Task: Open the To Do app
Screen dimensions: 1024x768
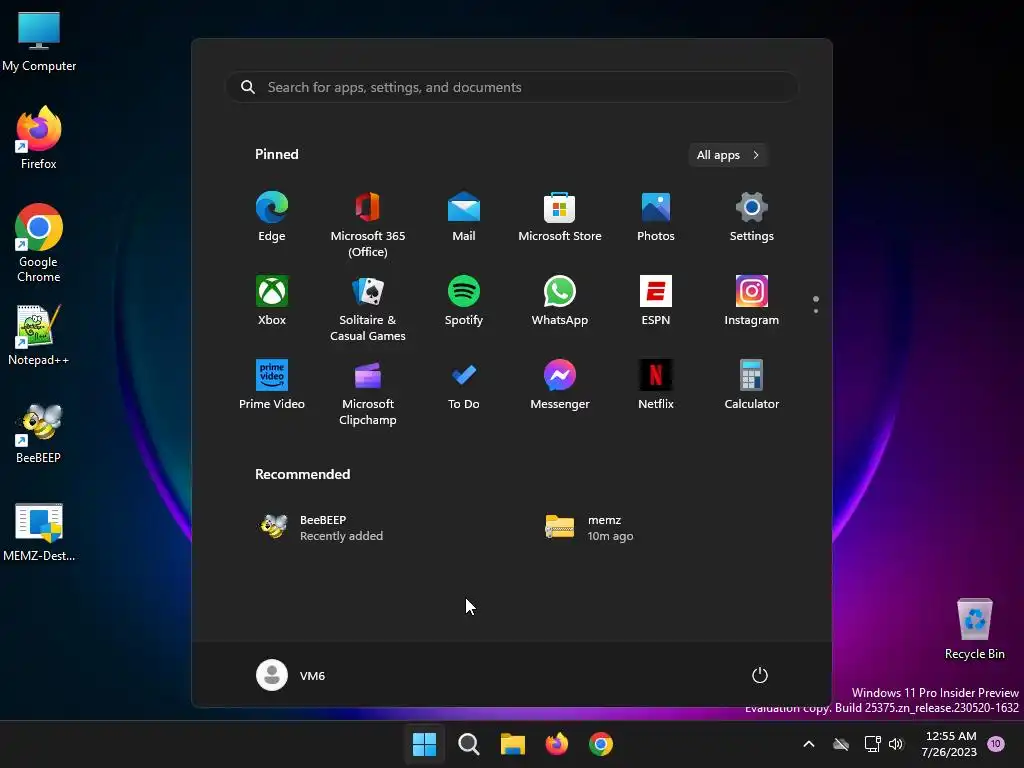Action: click(x=464, y=385)
